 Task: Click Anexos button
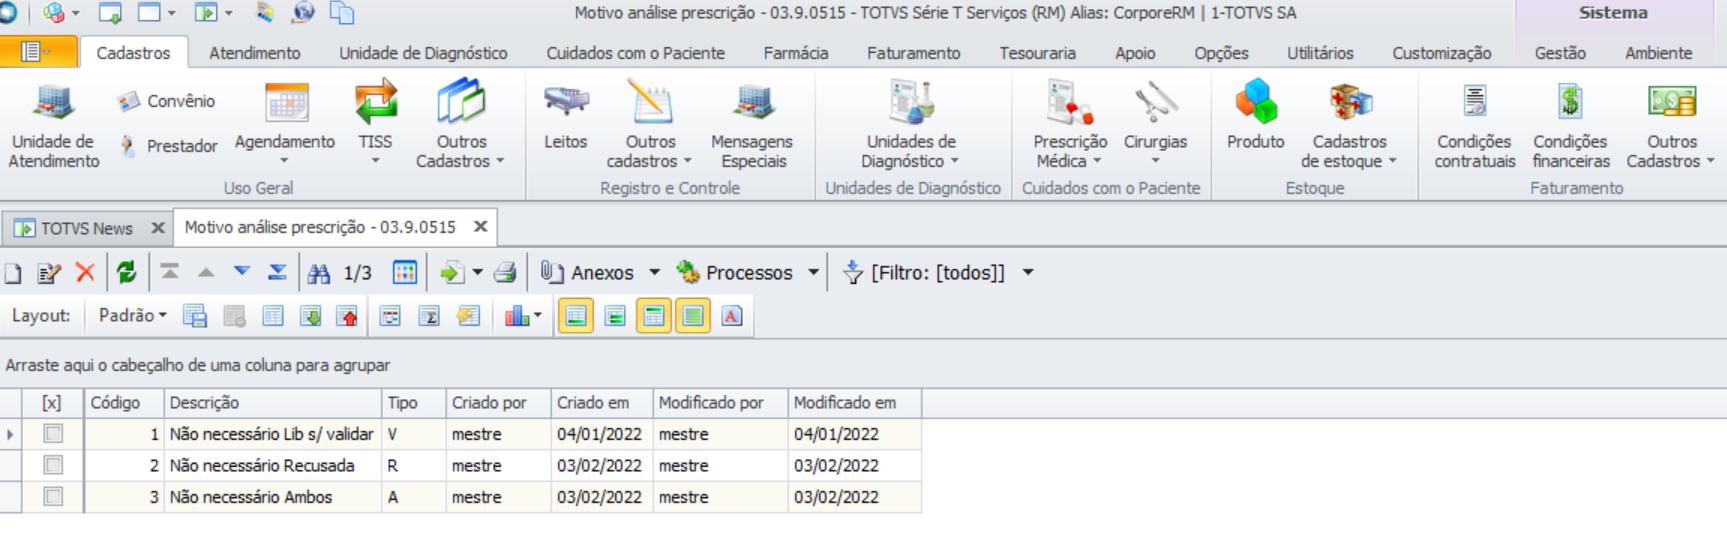588,272
